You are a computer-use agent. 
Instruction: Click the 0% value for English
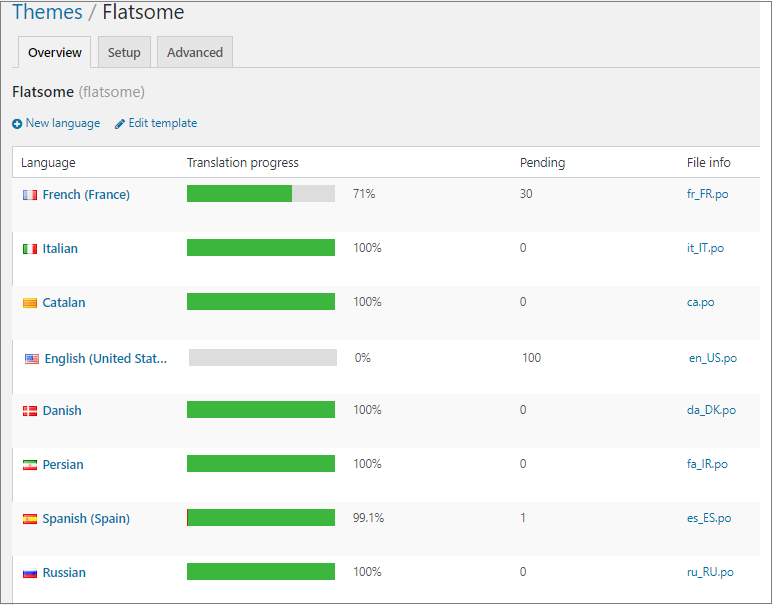pos(362,358)
